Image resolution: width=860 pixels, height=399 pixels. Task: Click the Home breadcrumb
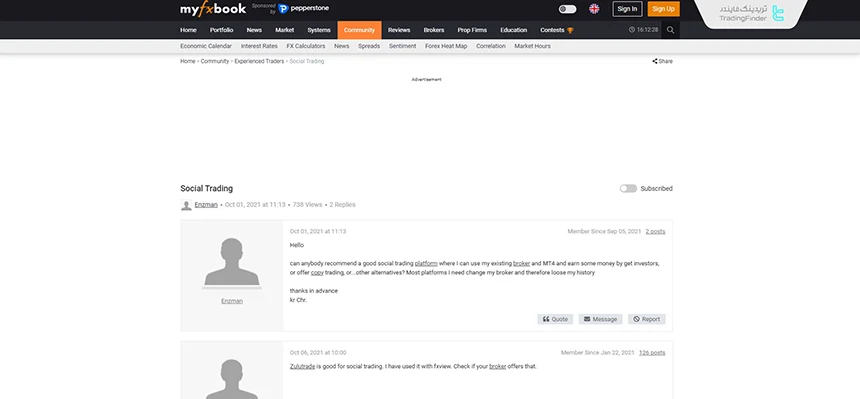click(188, 61)
